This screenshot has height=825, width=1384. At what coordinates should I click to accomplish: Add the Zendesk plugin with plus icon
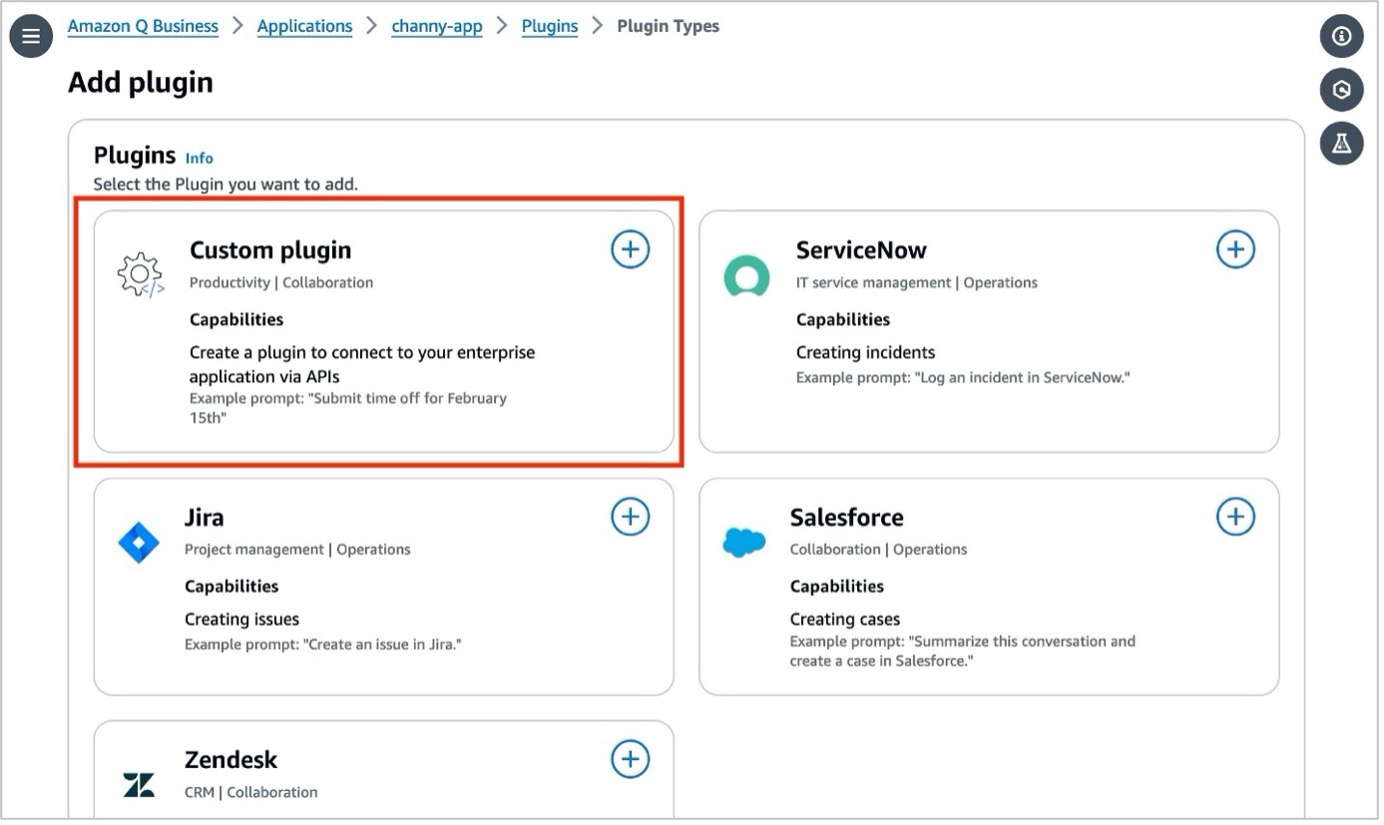pyautogui.click(x=630, y=758)
